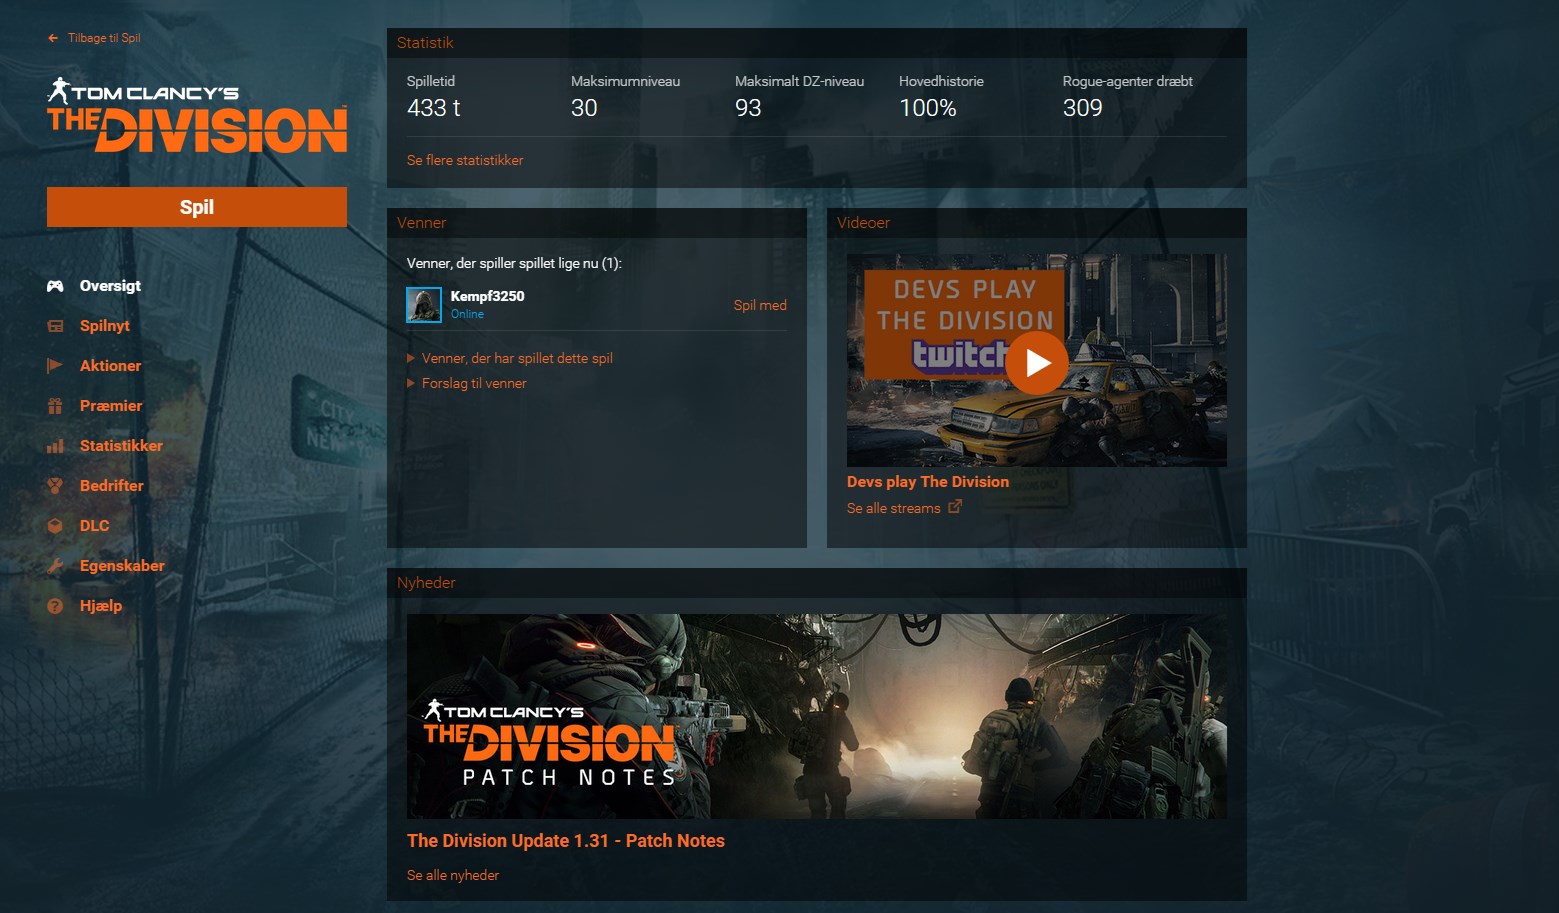Click the DLC box icon
This screenshot has width=1559, height=913.
(55, 526)
